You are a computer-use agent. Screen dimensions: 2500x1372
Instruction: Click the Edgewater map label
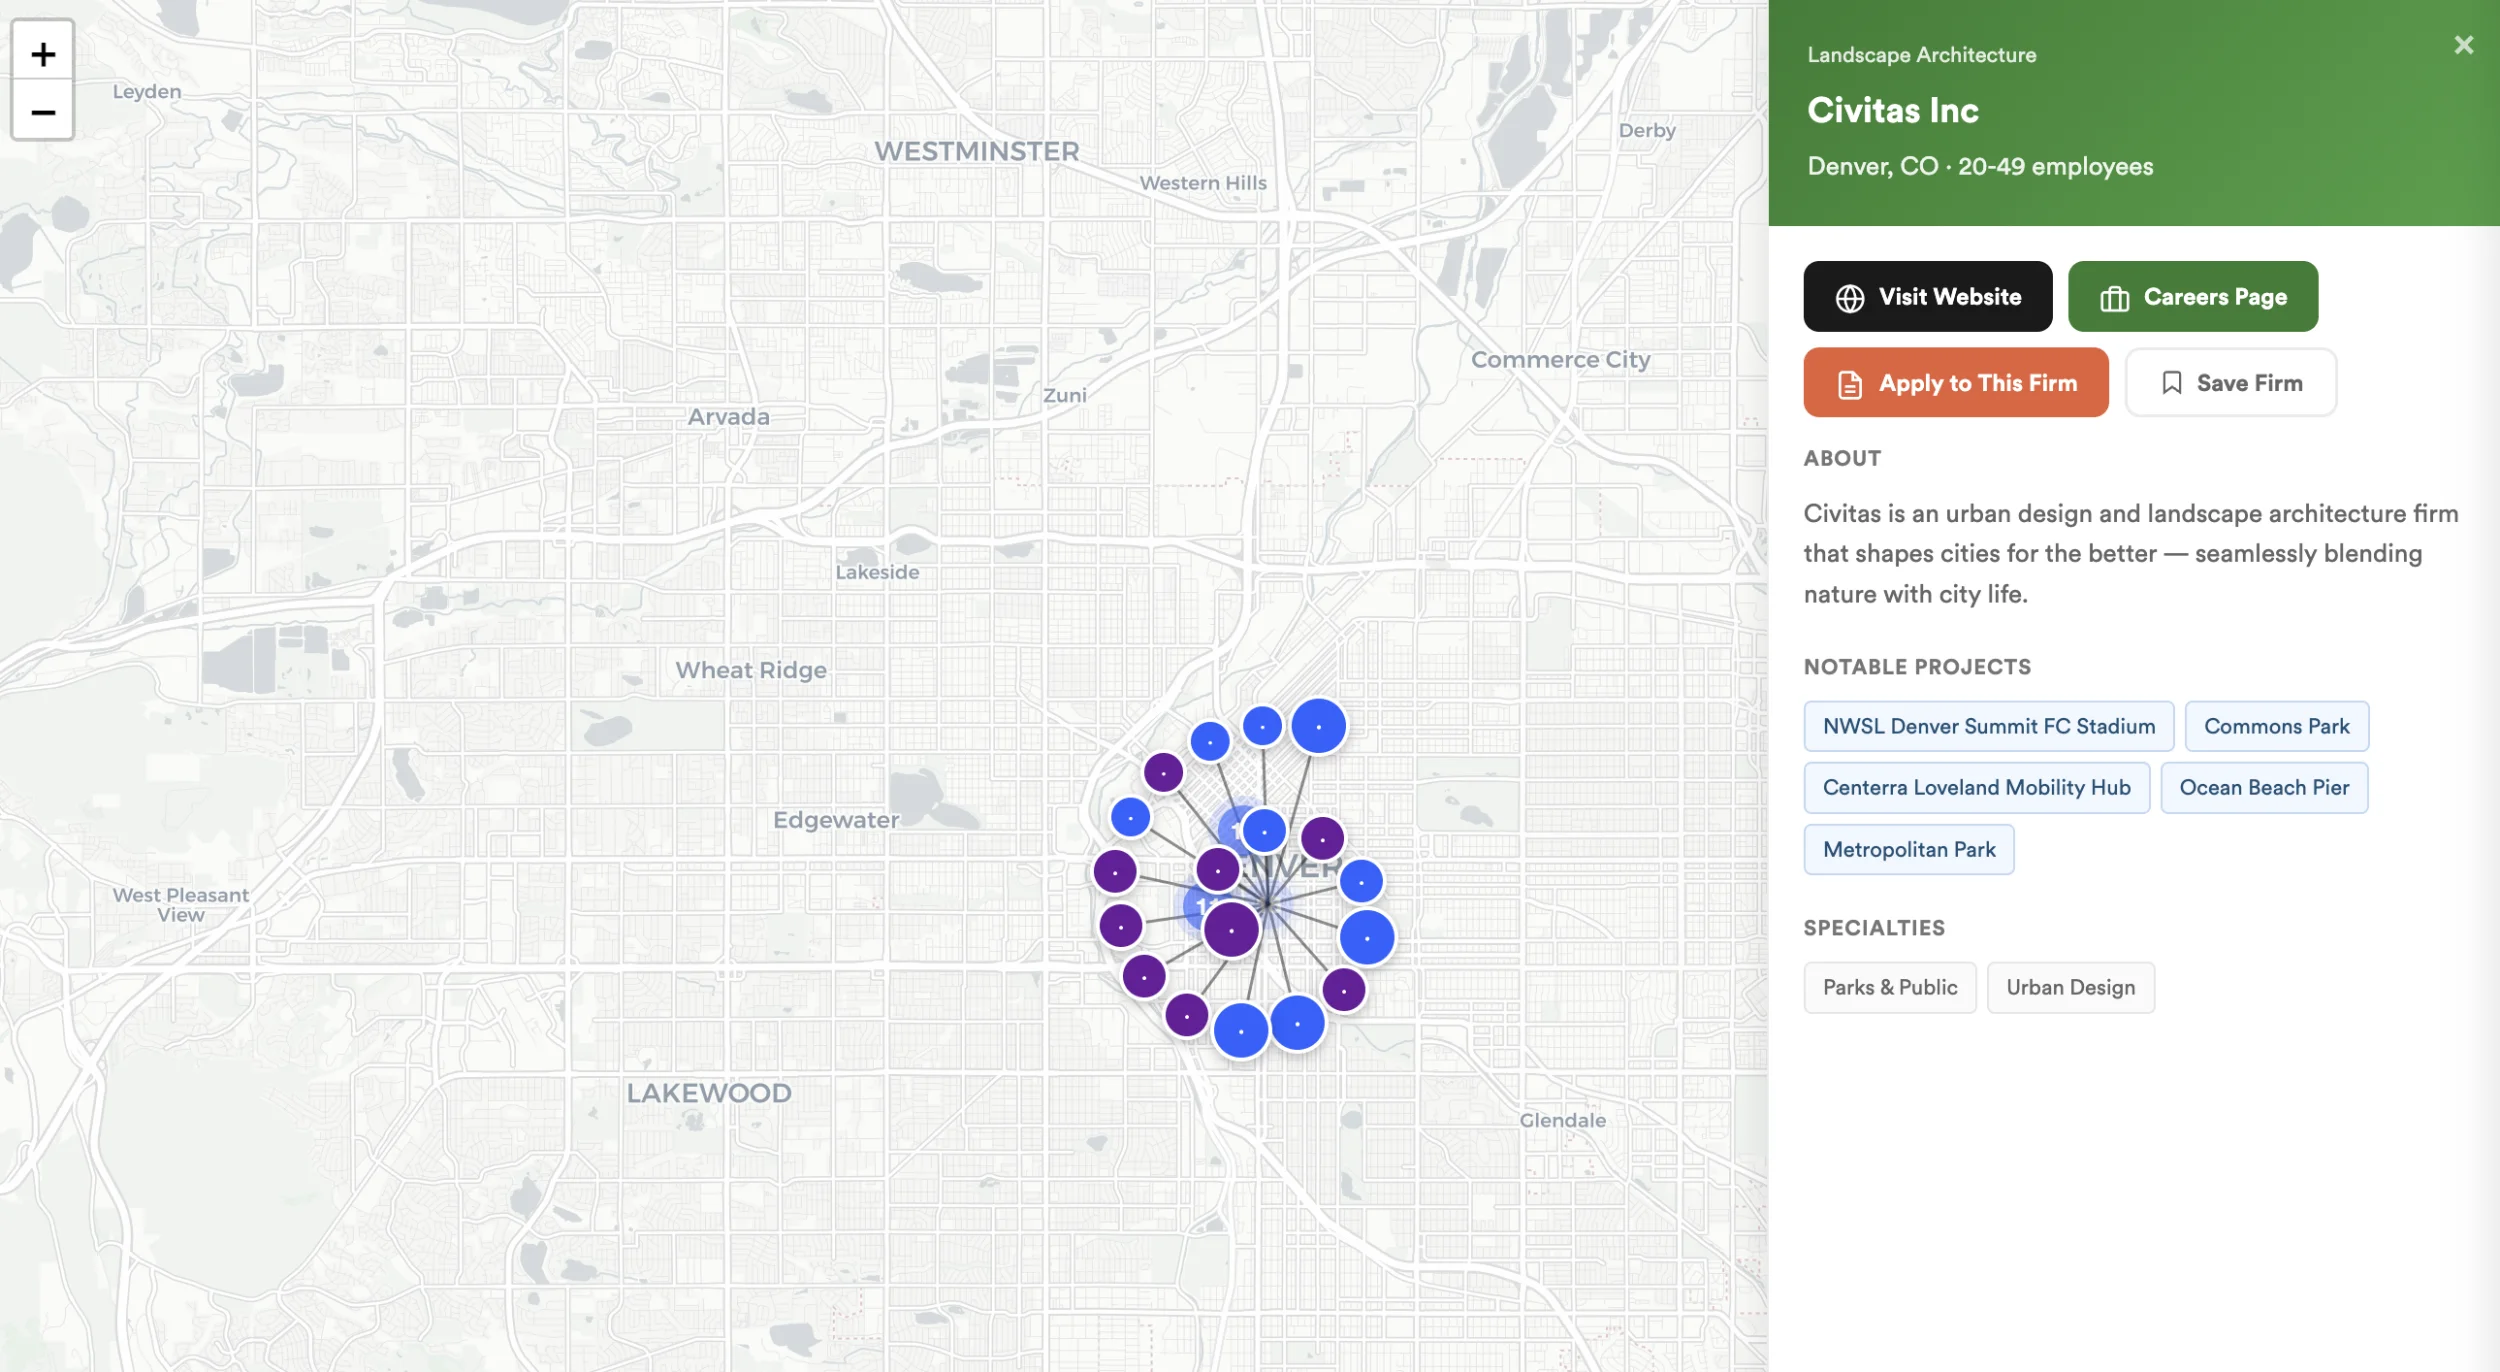[x=836, y=821]
